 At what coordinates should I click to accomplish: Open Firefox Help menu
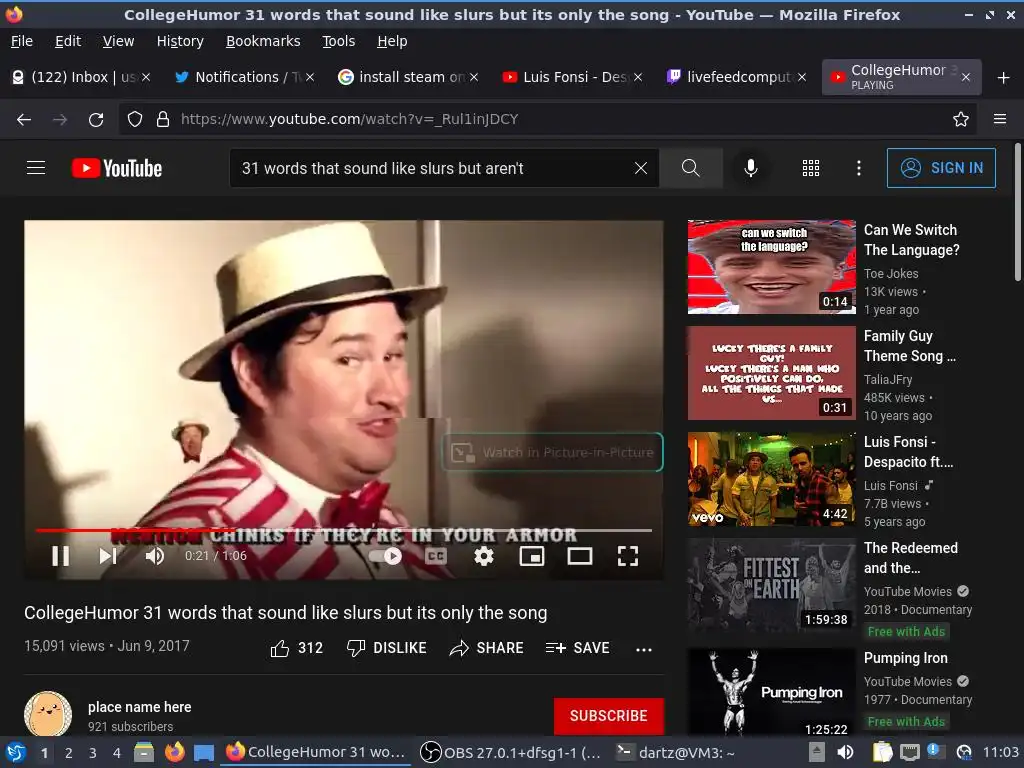tap(392, 41)
